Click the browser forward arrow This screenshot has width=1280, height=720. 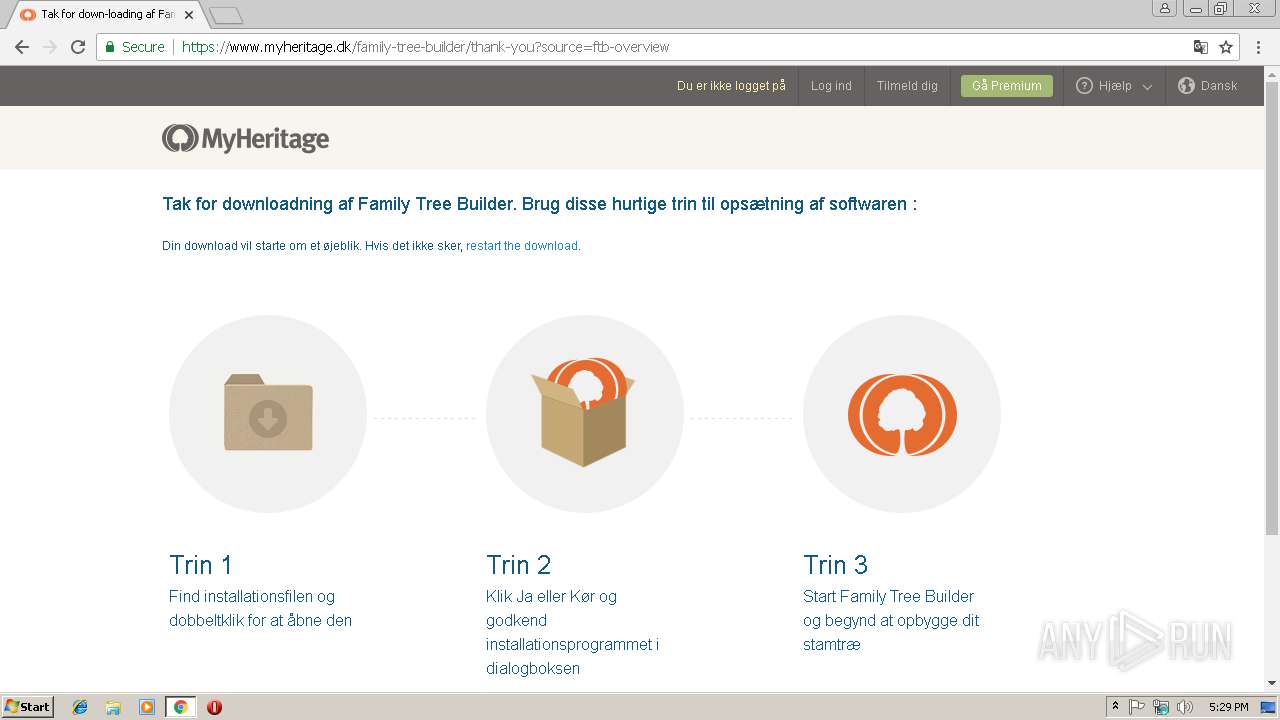(x=50, y=47)
